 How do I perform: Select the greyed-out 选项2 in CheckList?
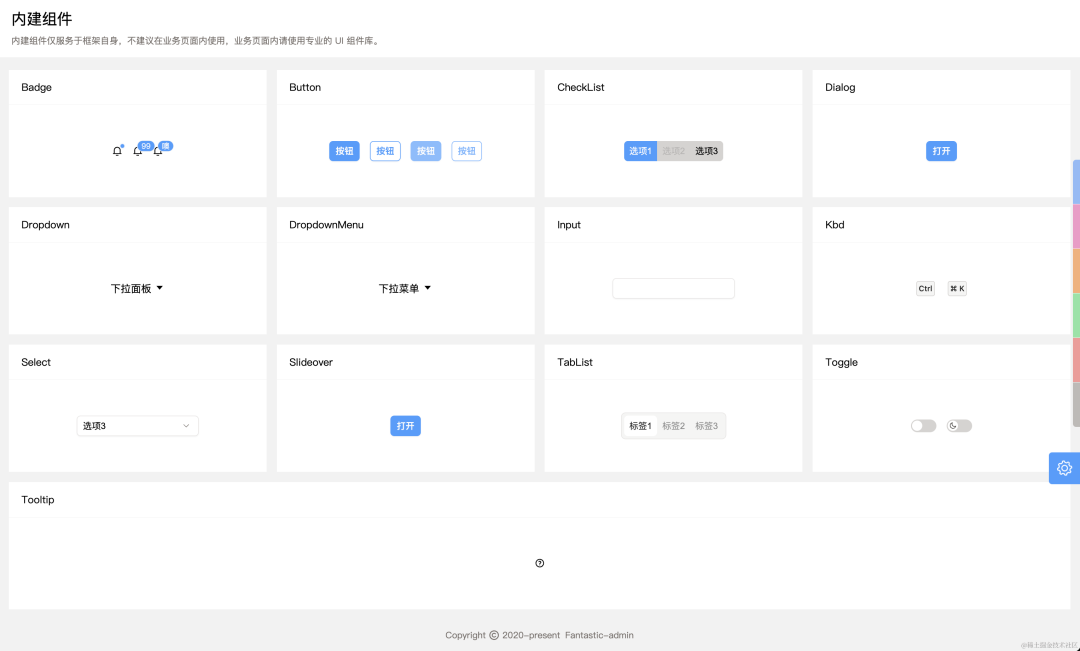point(673,151)
